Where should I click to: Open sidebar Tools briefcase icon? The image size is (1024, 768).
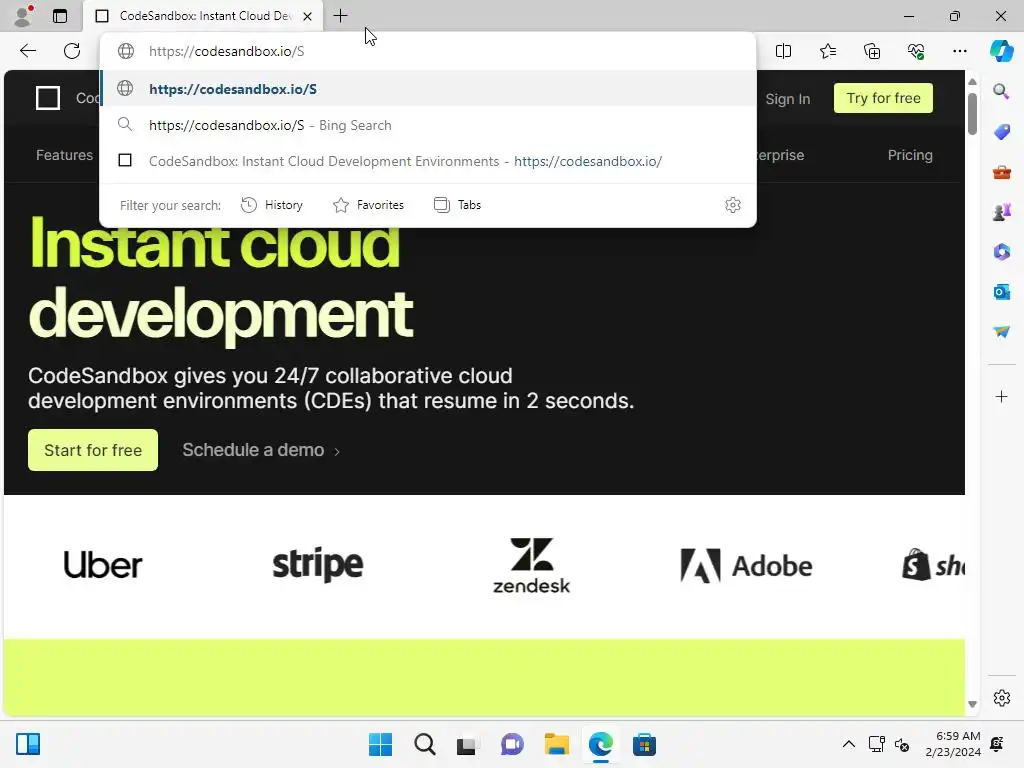(x=1001, y=172)
